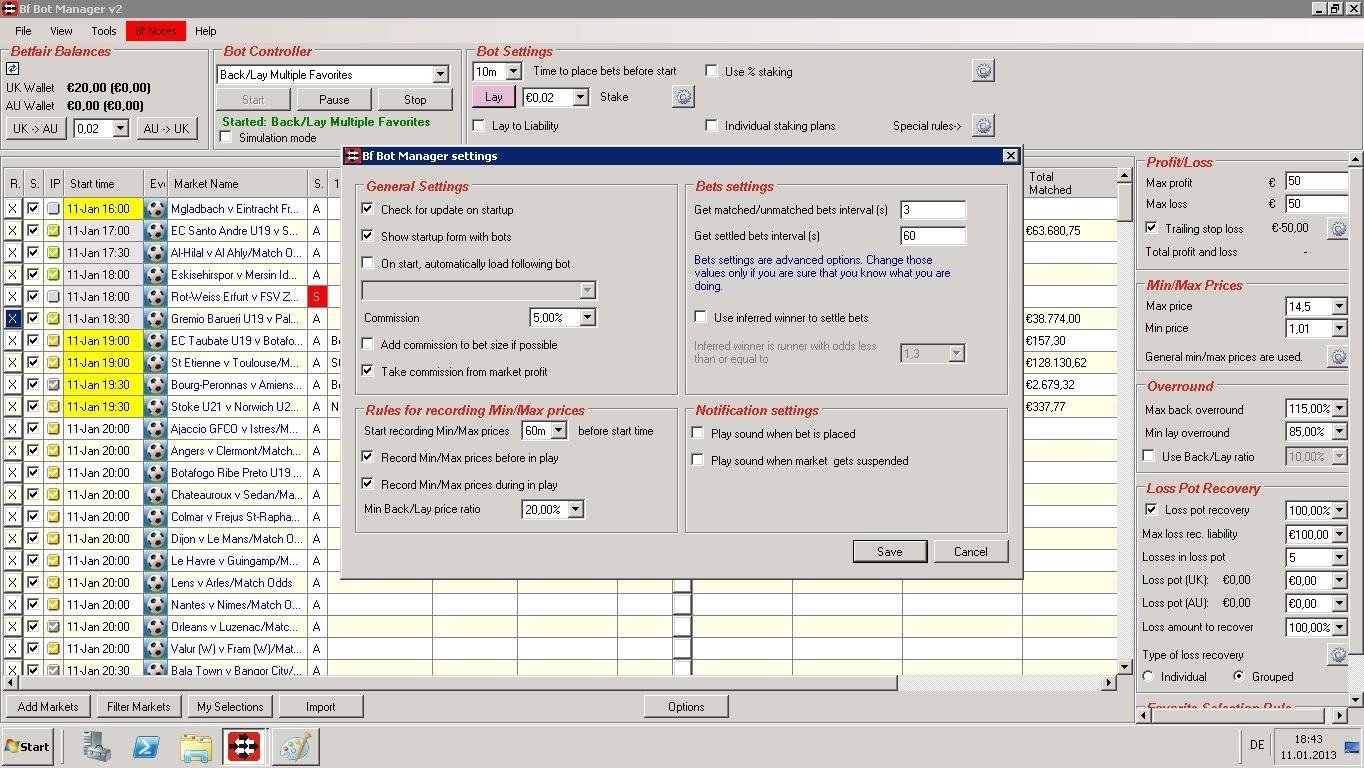Screen dimensions: 1364x768
Task: Open Max back overround dropdown
Action: (1339, 409)
